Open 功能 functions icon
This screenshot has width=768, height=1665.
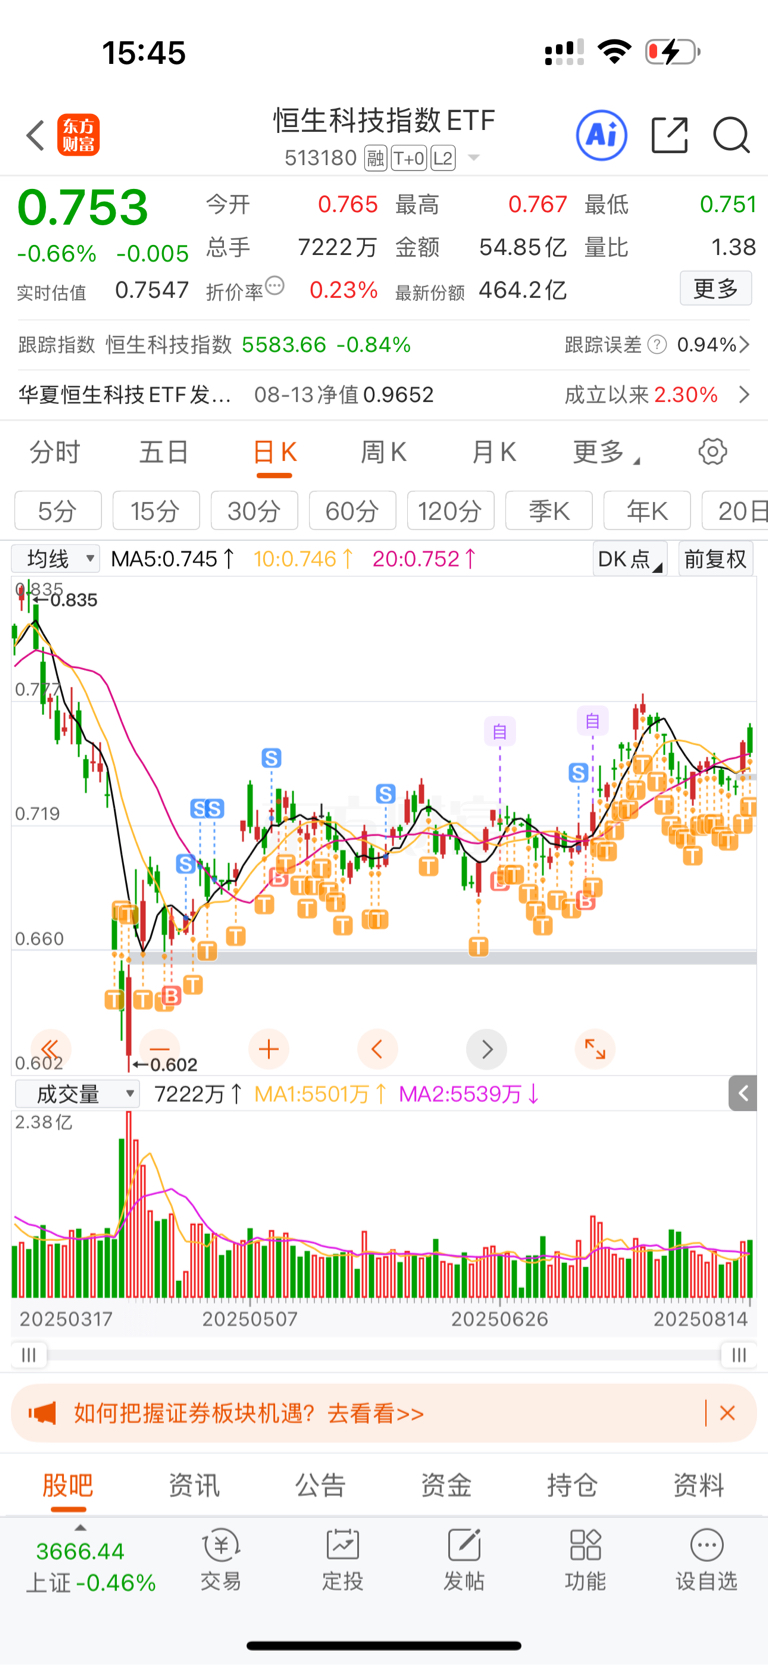click(x=585, y=1560)
